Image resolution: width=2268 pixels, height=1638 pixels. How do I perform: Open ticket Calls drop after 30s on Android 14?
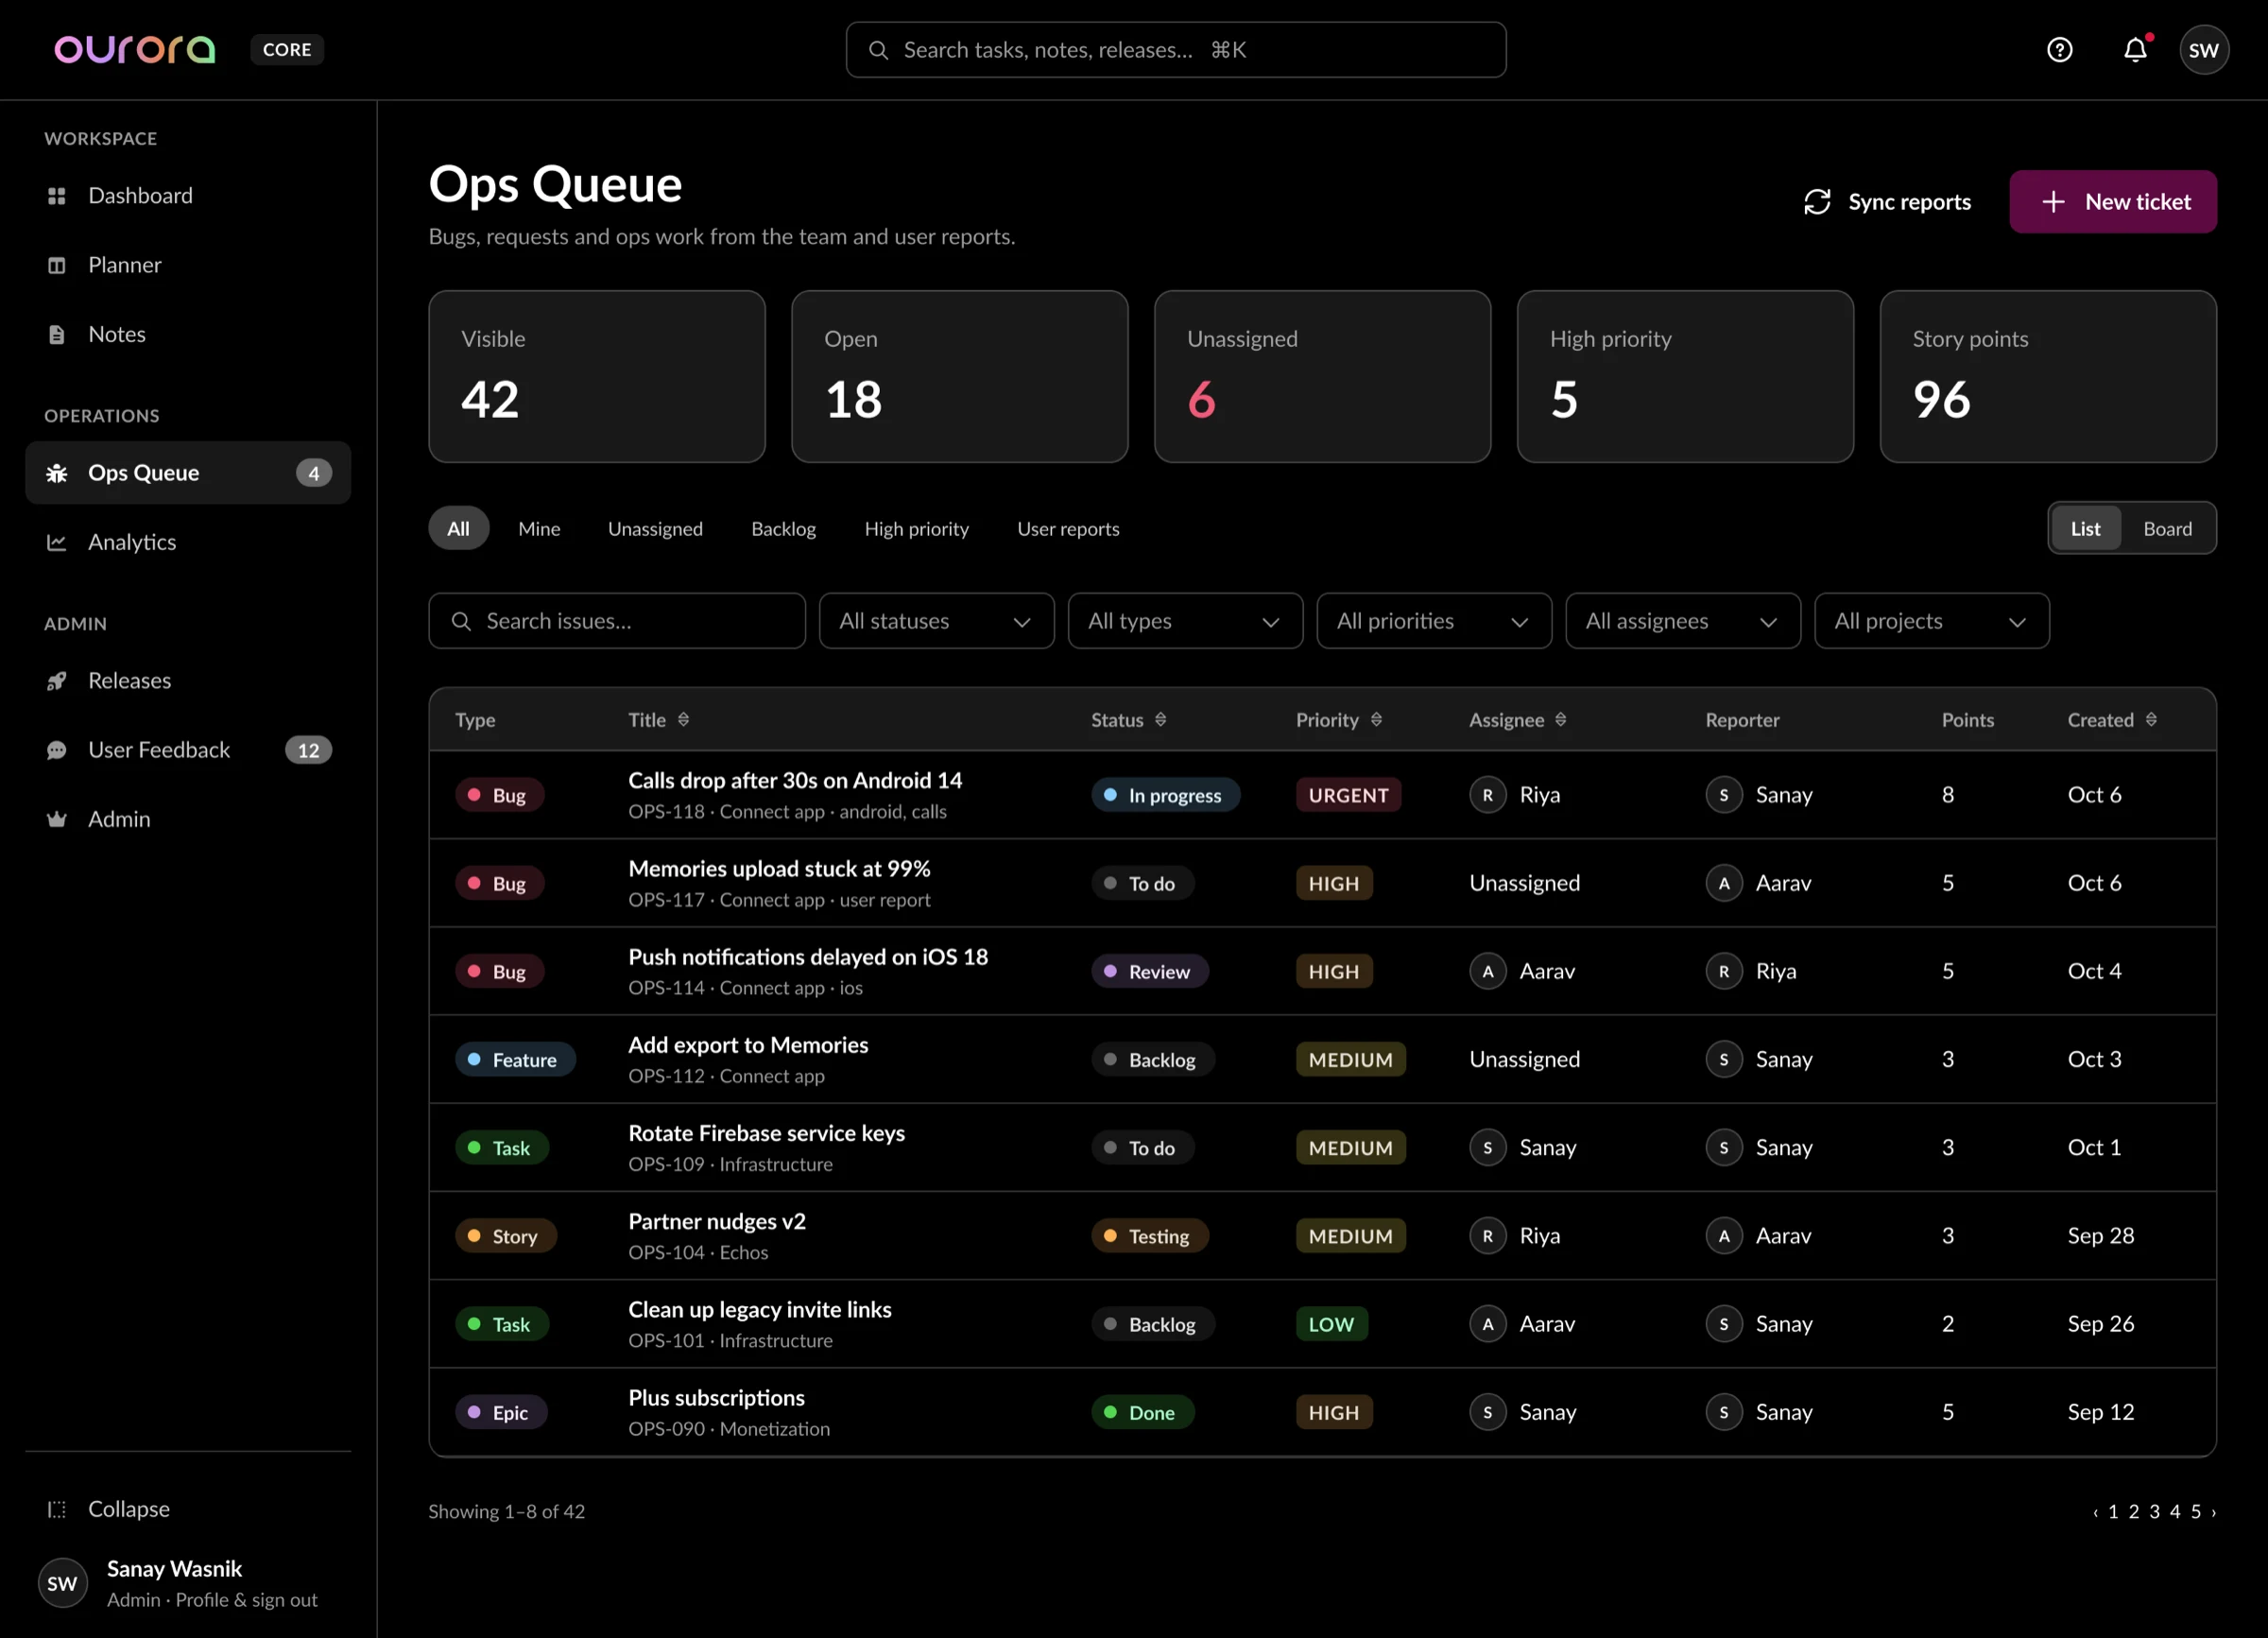coord(795,780)
